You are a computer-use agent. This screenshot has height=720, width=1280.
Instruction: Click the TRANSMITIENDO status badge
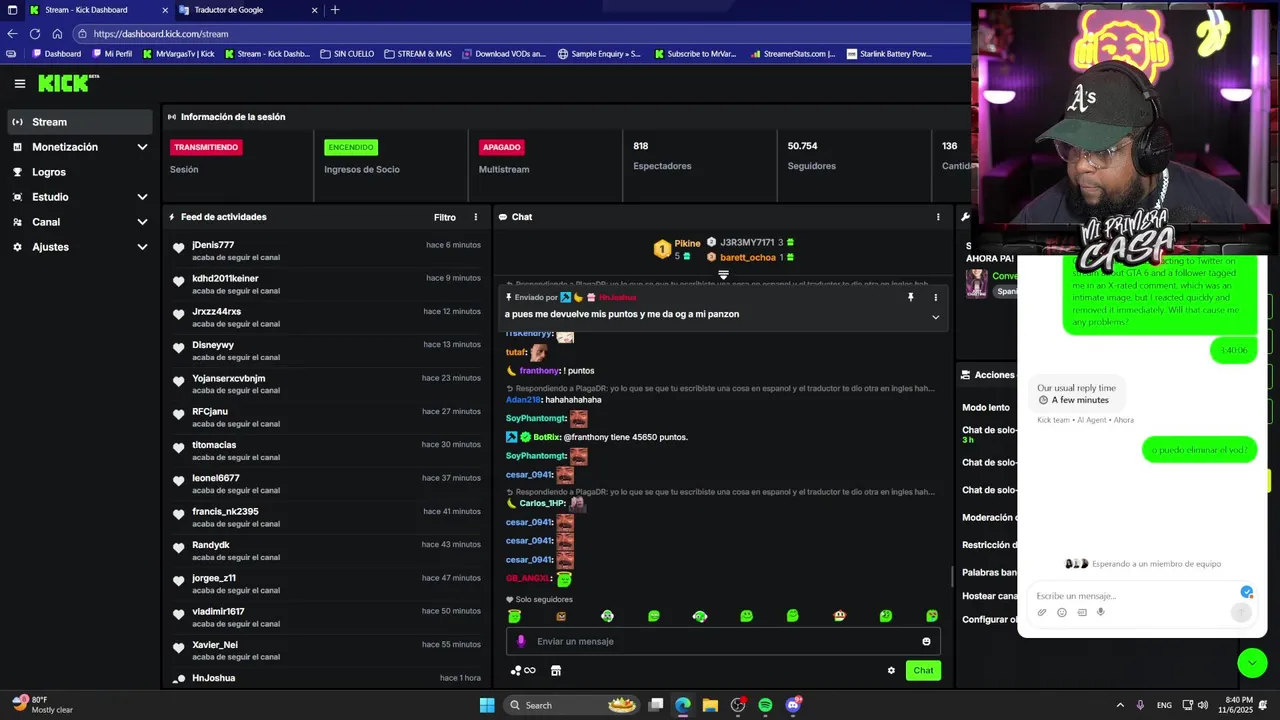206,147
